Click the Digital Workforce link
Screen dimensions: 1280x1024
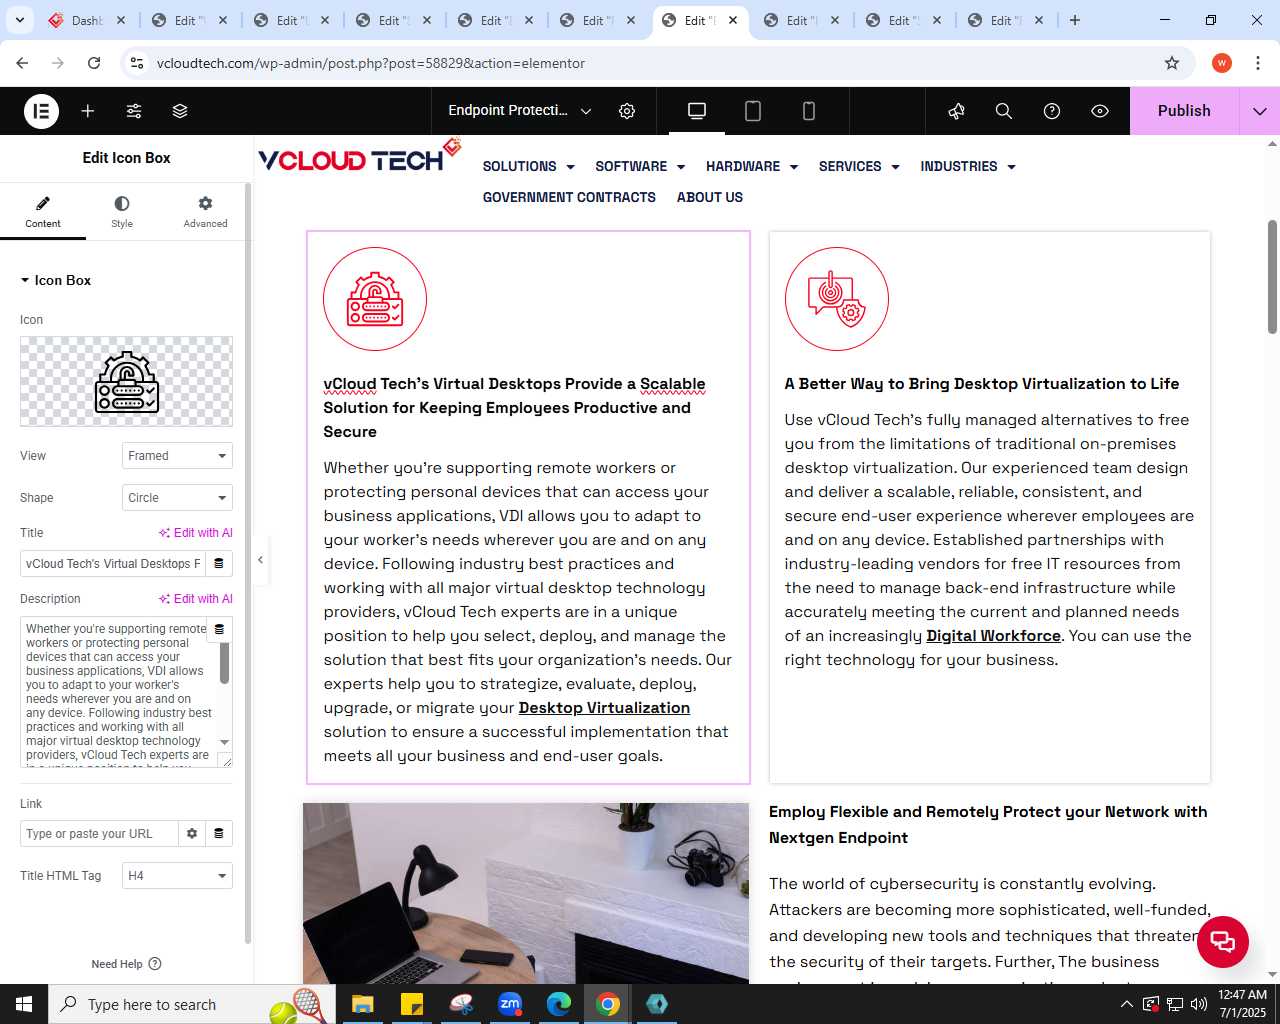pyautogui.click(x=993, y=636)
